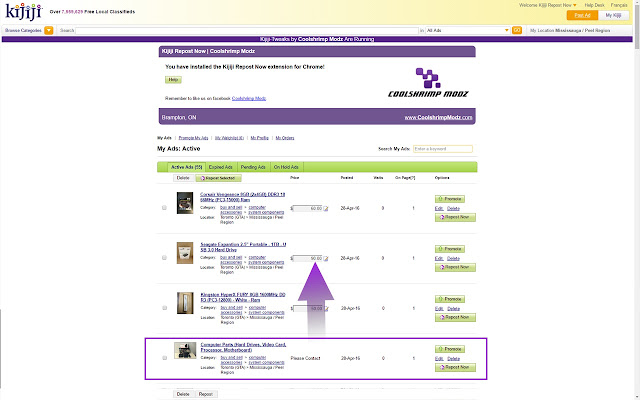Open the Promote My Ads link
The width and height of the screenshot is (640, 400).
point(193,138)
